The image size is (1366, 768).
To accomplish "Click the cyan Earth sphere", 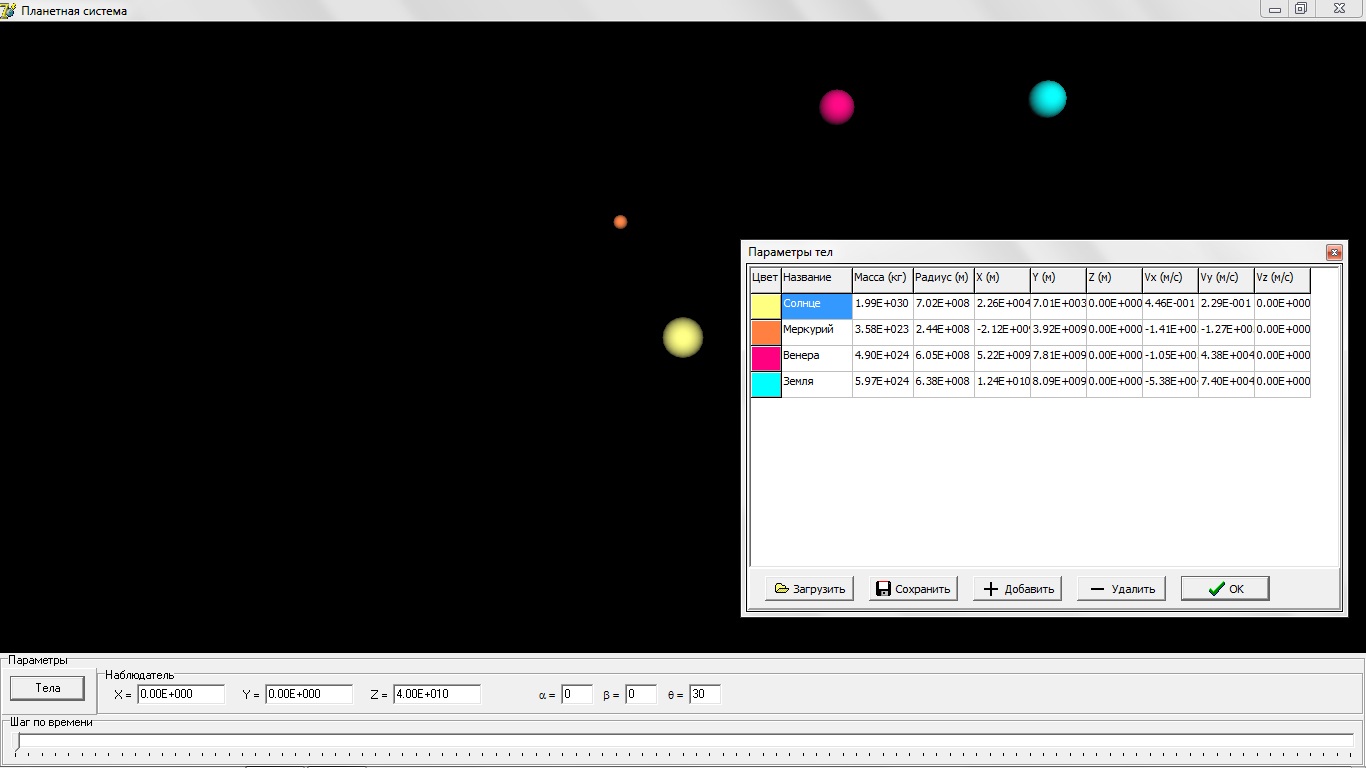I will click(1048, 99).
